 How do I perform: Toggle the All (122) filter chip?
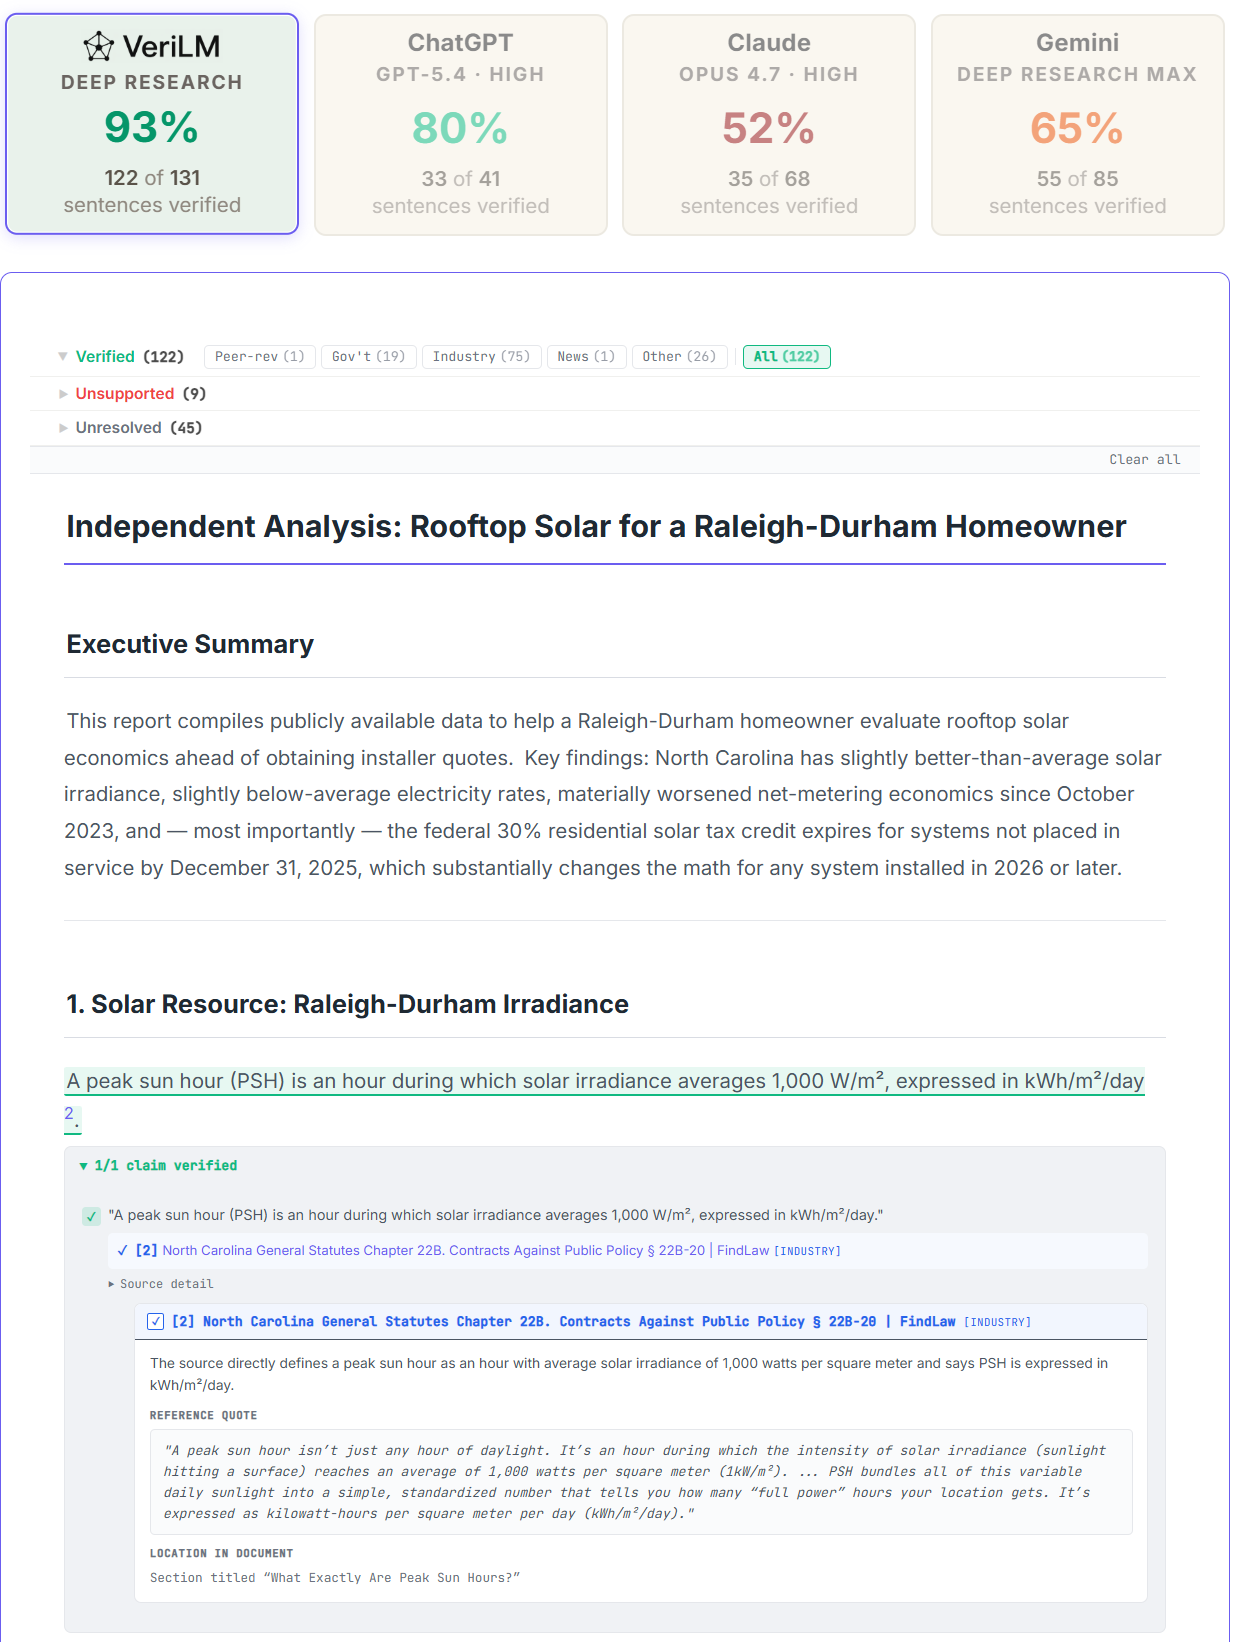pyautogui.click(x=787, y=357)
